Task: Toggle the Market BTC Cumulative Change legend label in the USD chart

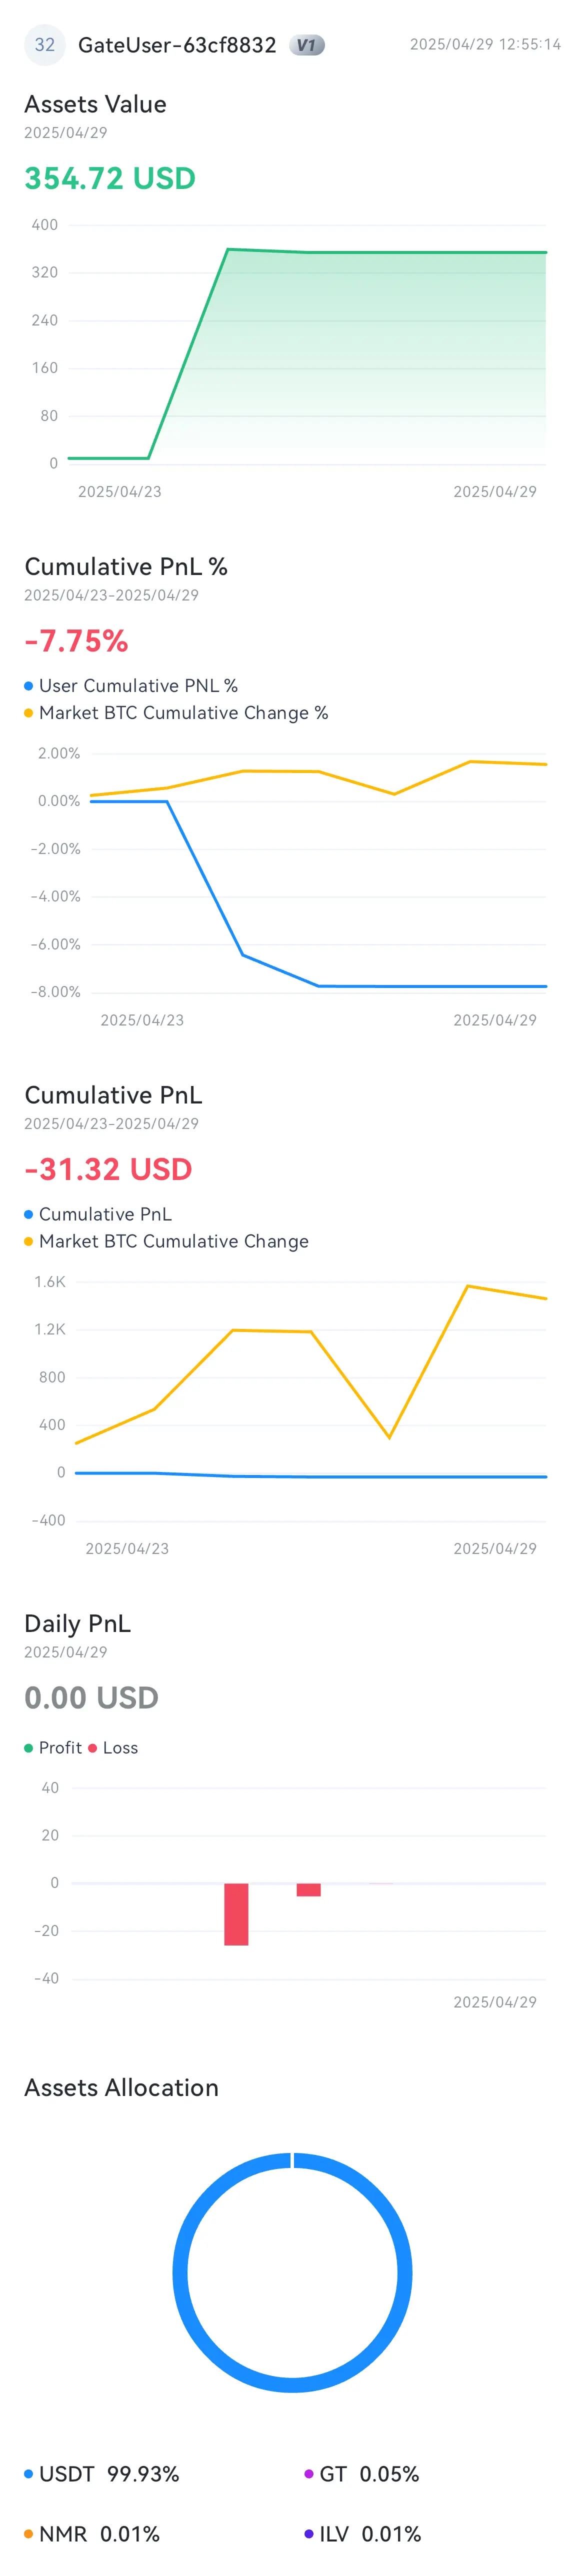Action: click(x=173, y=1241)
